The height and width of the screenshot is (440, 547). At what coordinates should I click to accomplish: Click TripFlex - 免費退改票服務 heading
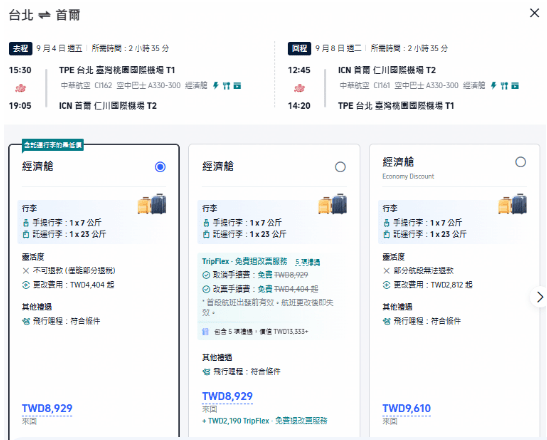(x=245, y=261)
